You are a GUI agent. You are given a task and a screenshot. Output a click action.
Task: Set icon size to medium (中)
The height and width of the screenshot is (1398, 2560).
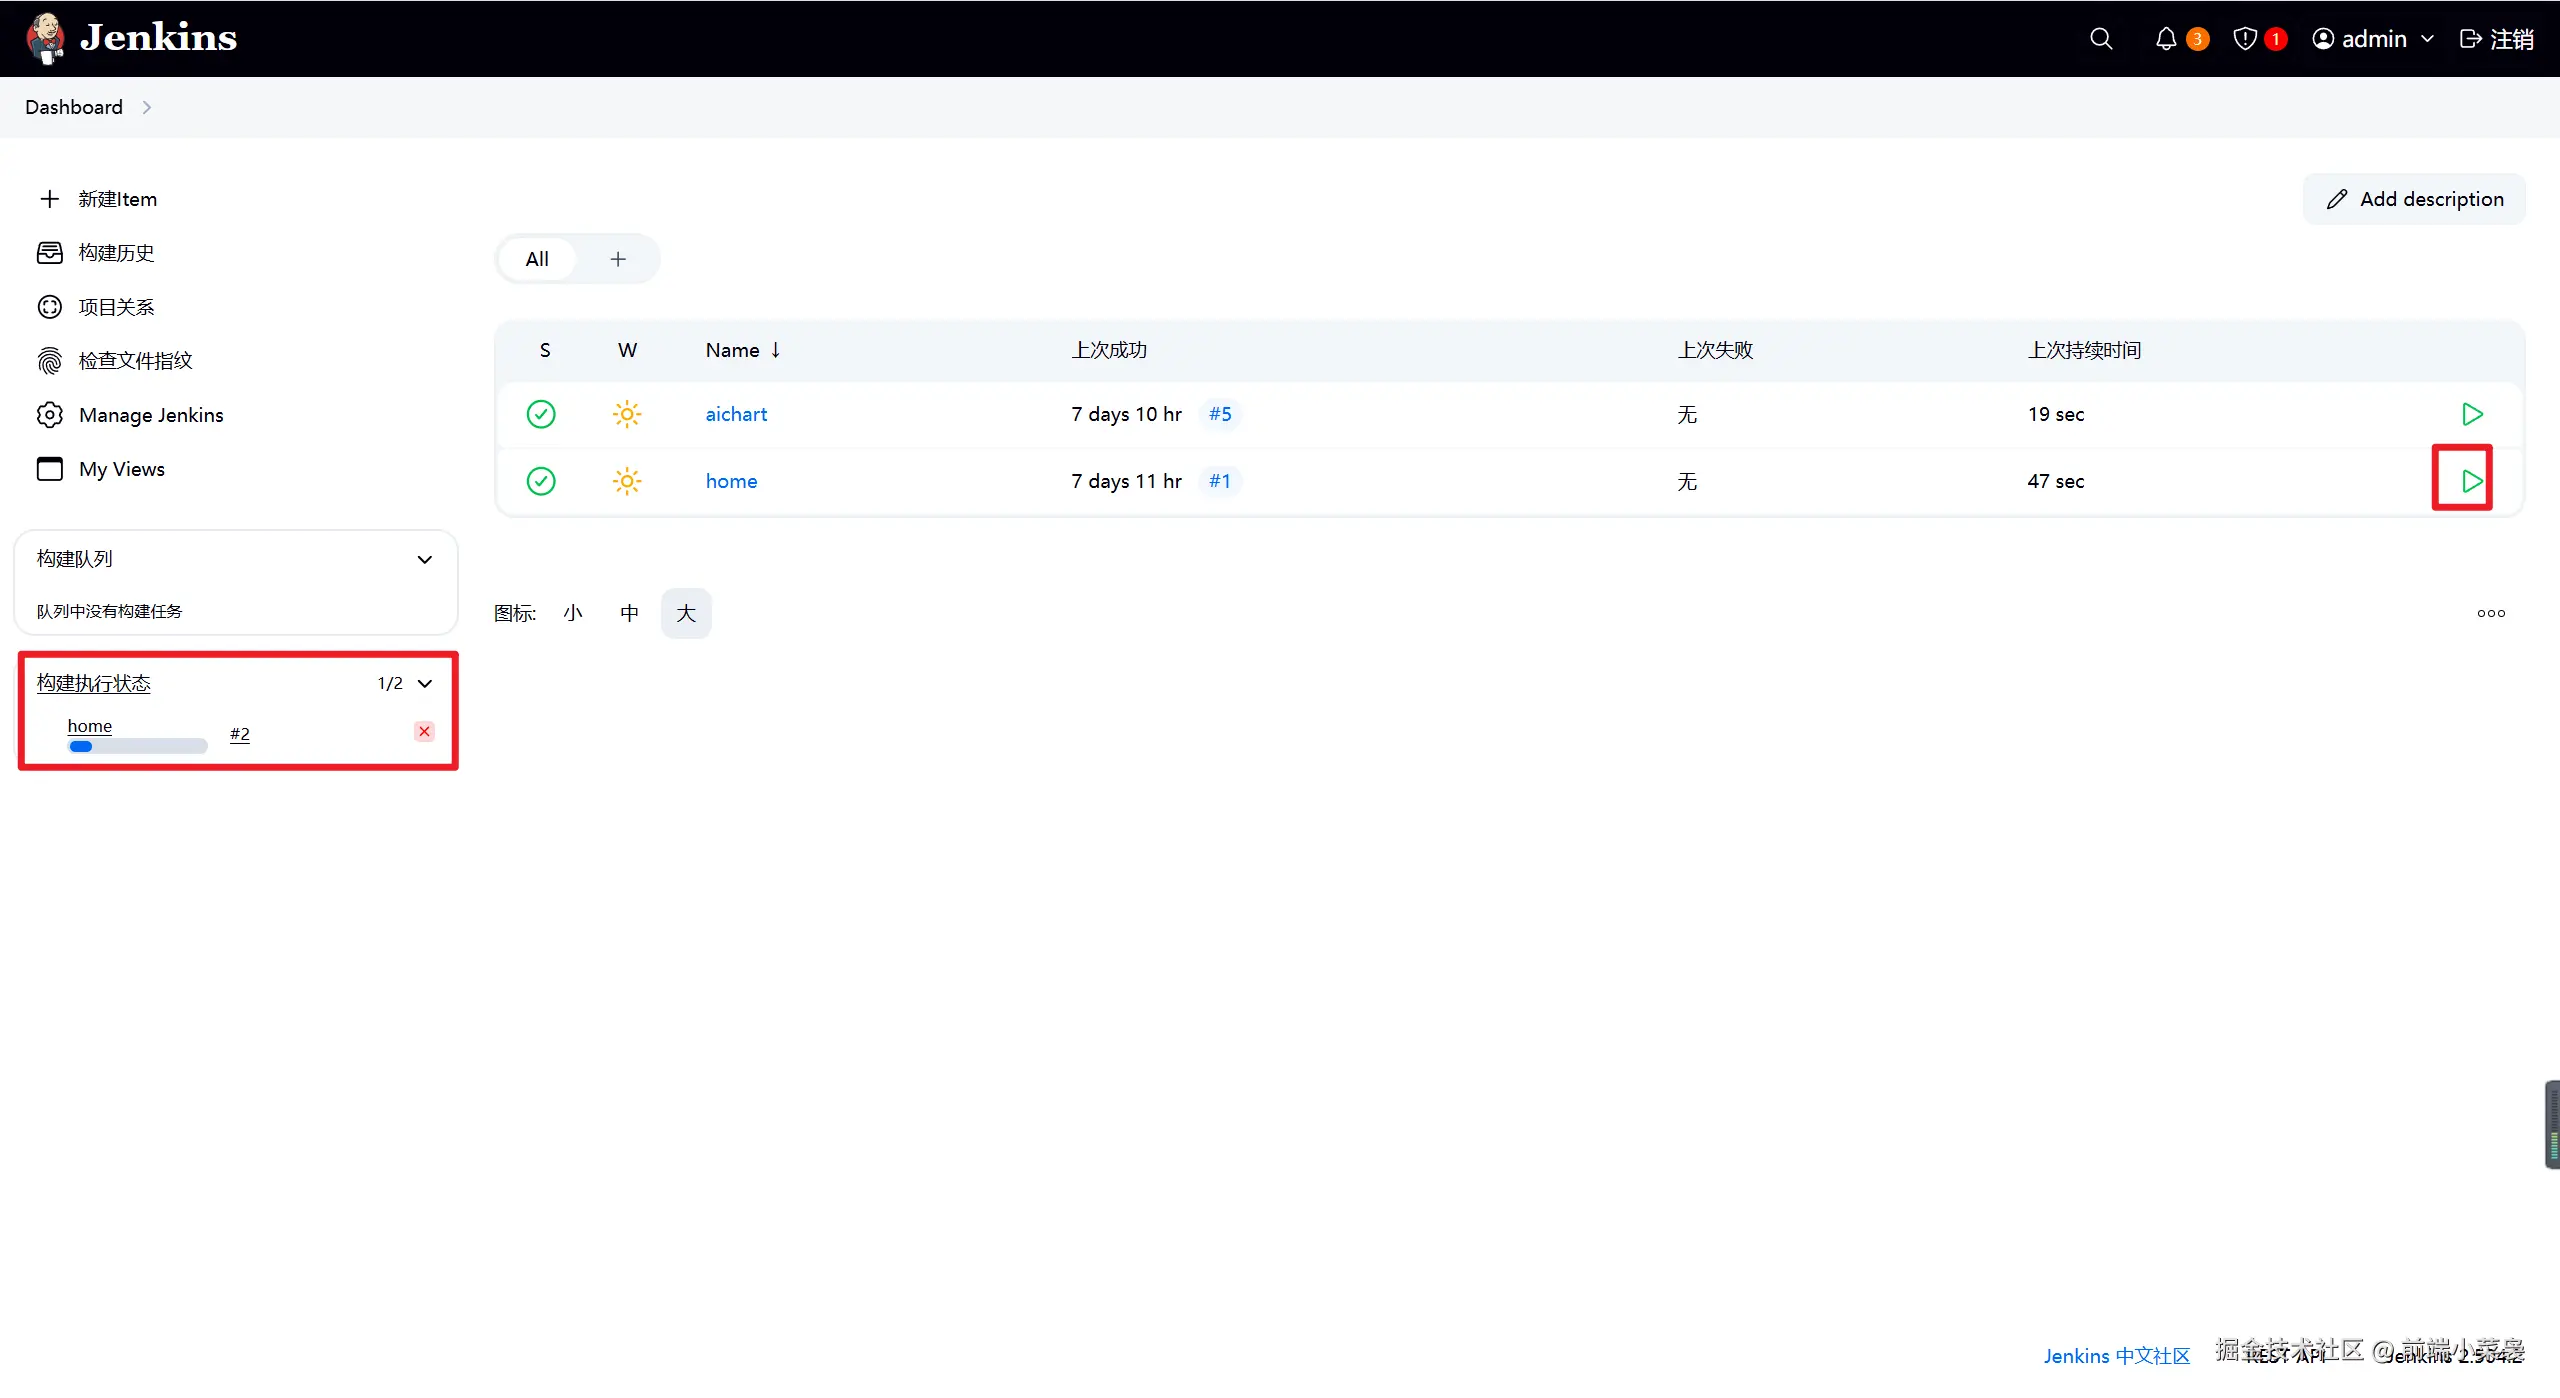(x=629, y=613)
